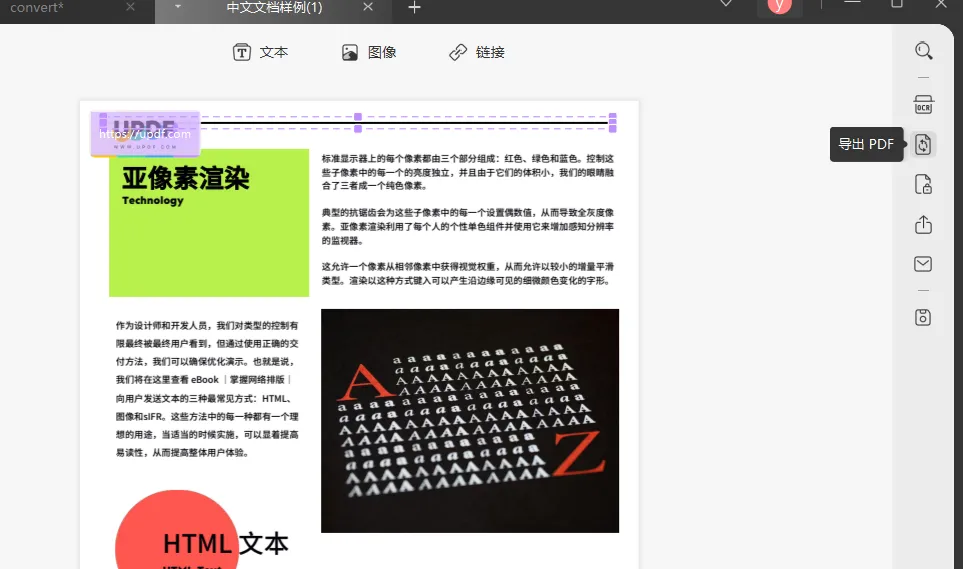Viewport: 963px width, 569px height.
Task: Open the user account avatar y
Action: pyautogui.click(x=779, y=6)
